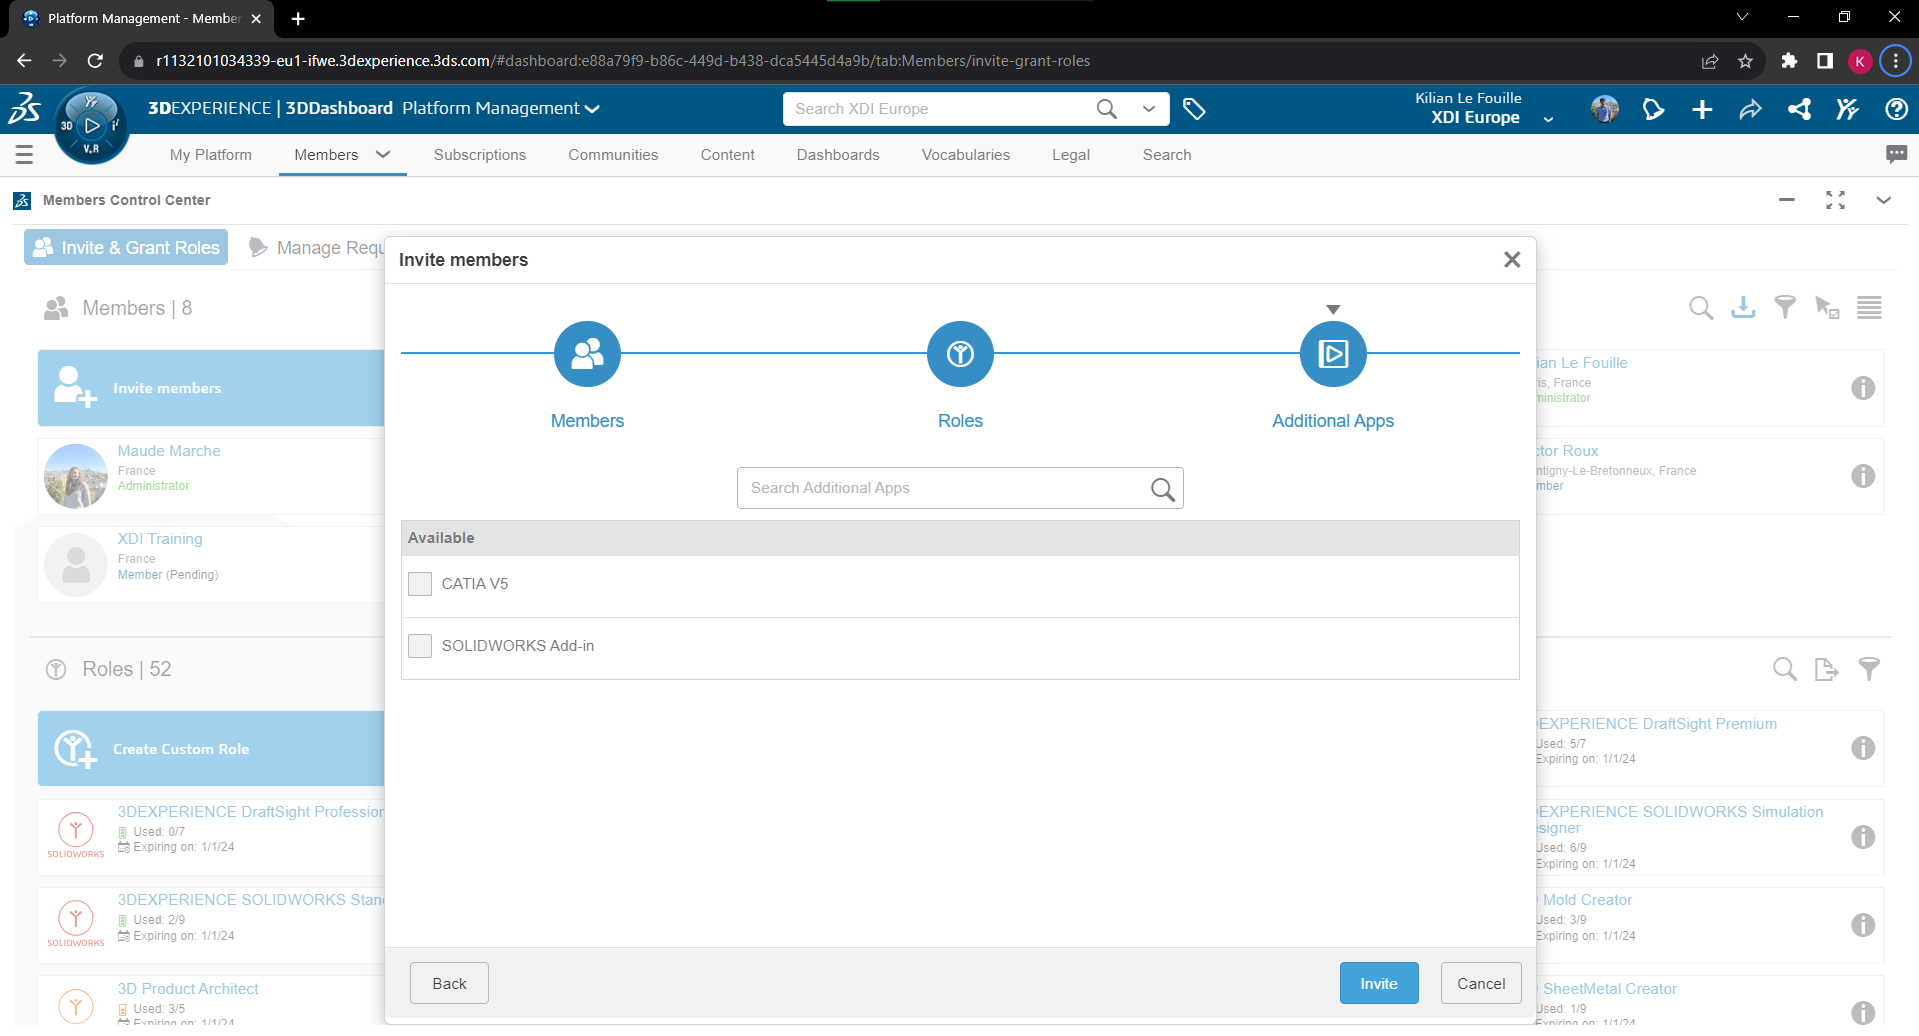1919x1036 pixels.
Task: Close the Invite members dialog
Action: click(x=1512, y=260)
